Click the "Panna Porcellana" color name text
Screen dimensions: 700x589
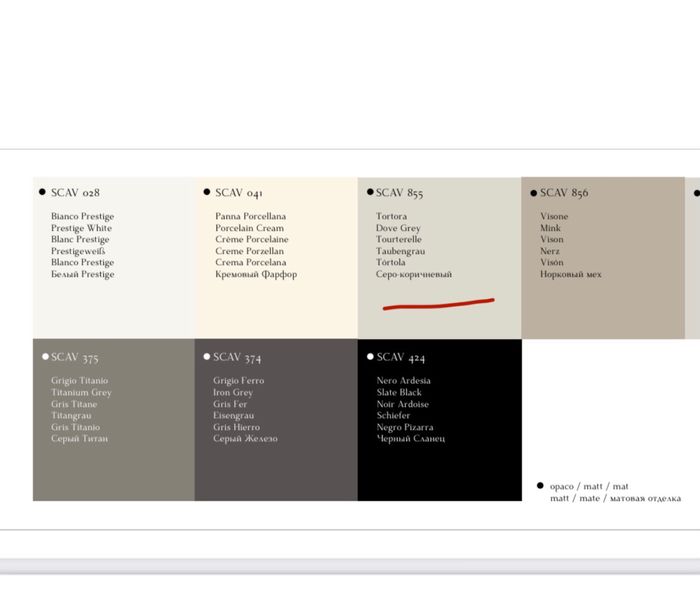pyautogui.click(x=250, y=216)
